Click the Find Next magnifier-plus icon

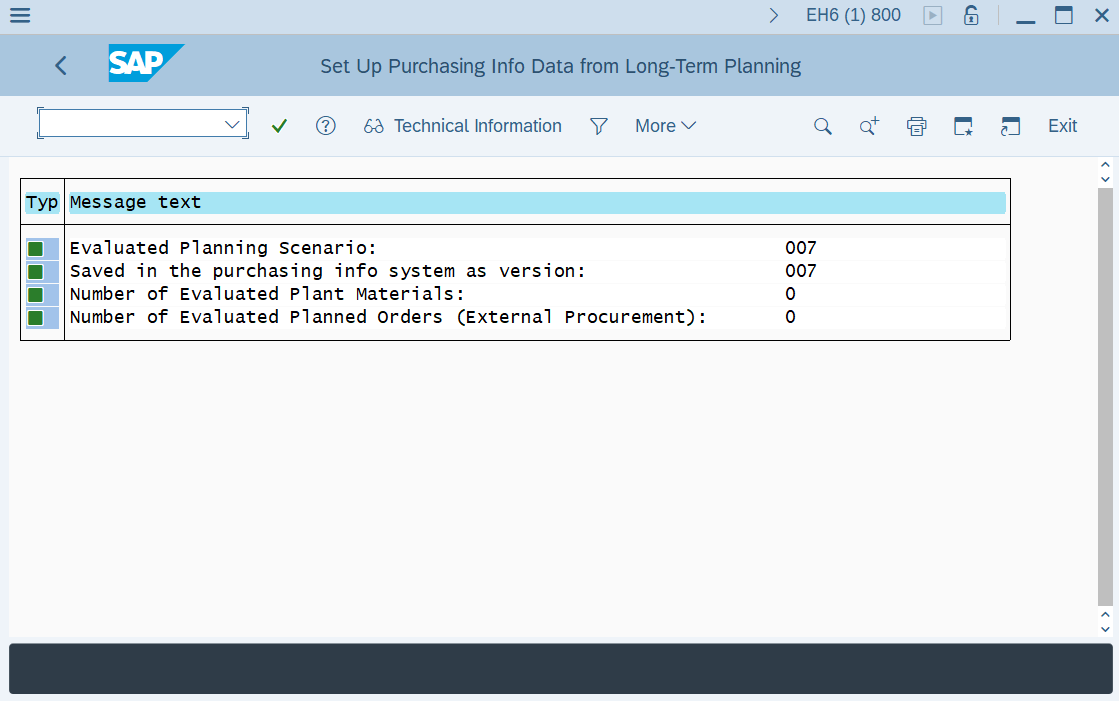(x=868, y=126)
